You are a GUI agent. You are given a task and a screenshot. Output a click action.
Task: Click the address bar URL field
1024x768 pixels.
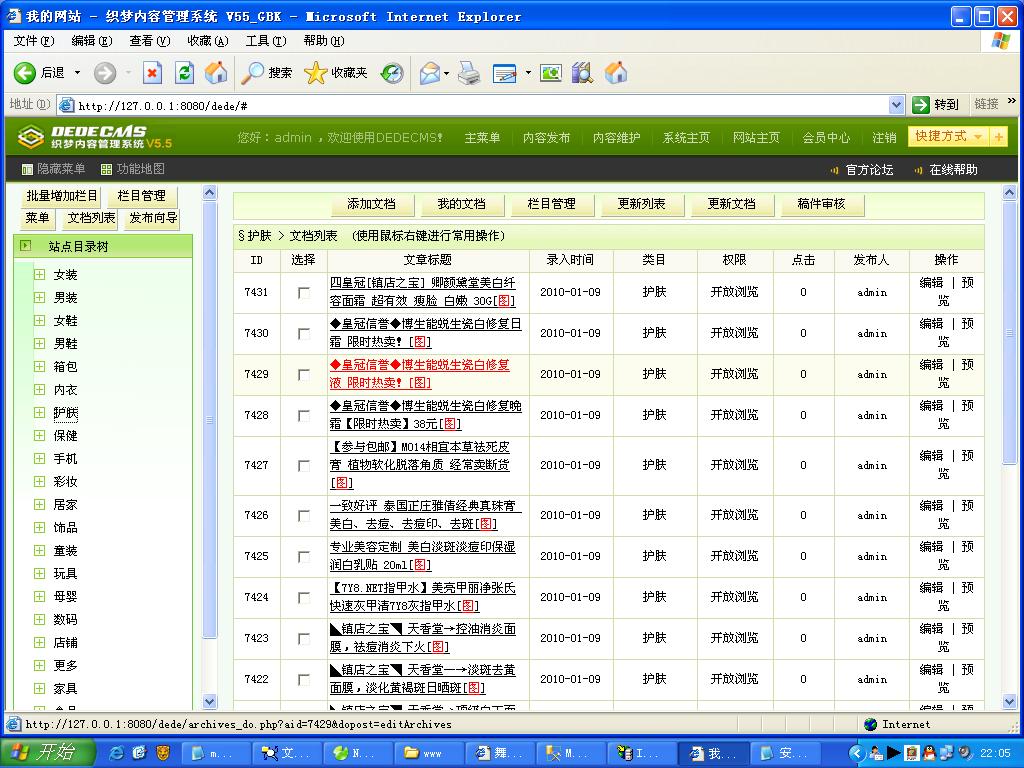tap(480, 105)
